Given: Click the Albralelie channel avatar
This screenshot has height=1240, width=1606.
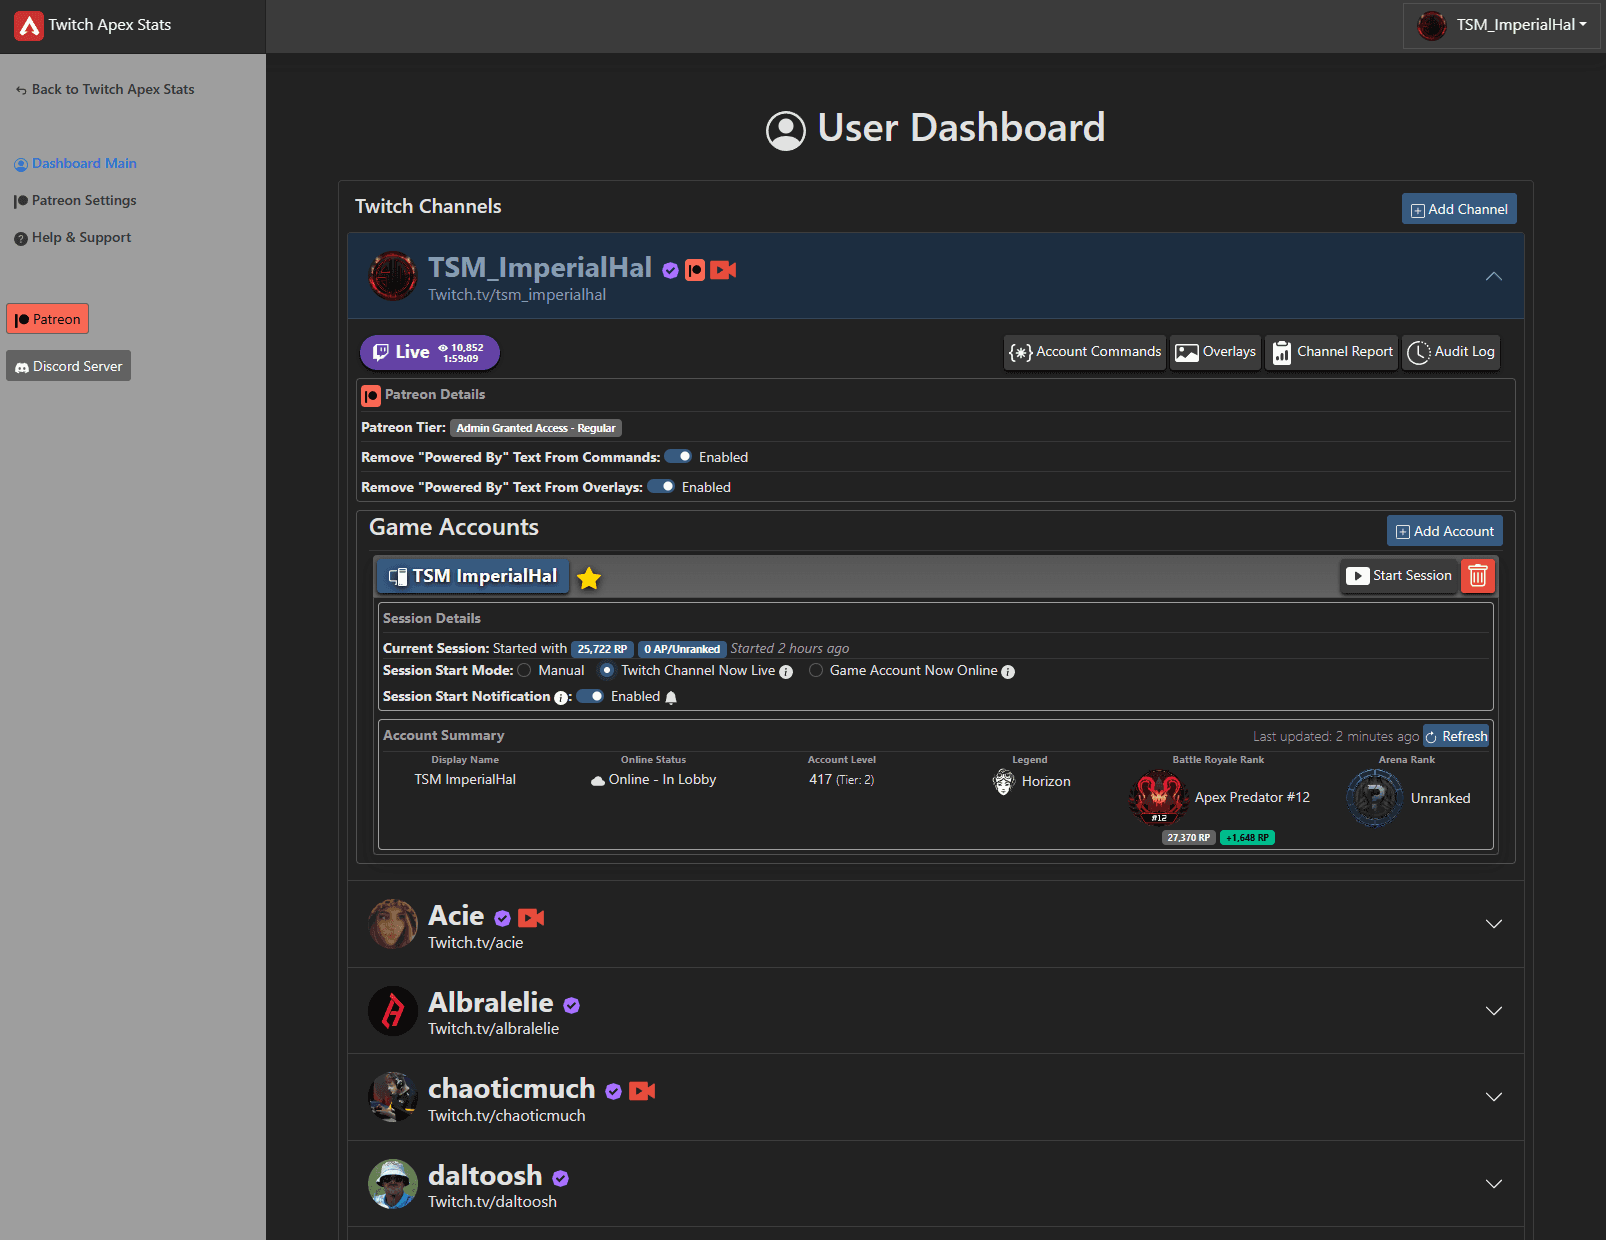Looking at the screenshot, I should [x=393, y=1011].
